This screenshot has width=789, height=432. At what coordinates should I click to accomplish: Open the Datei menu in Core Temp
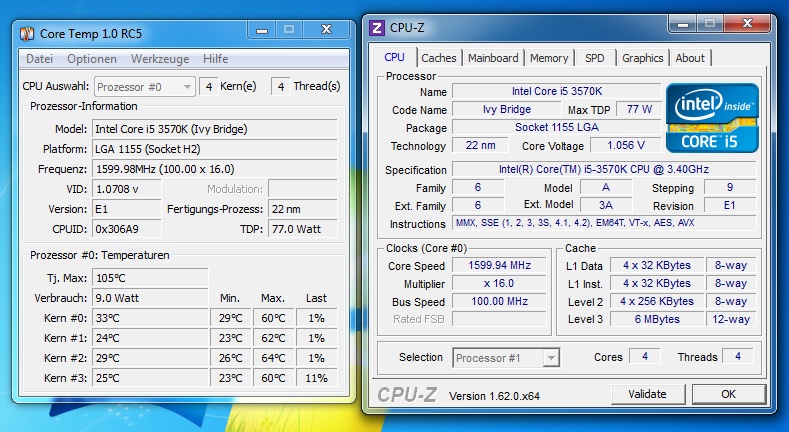39,59
